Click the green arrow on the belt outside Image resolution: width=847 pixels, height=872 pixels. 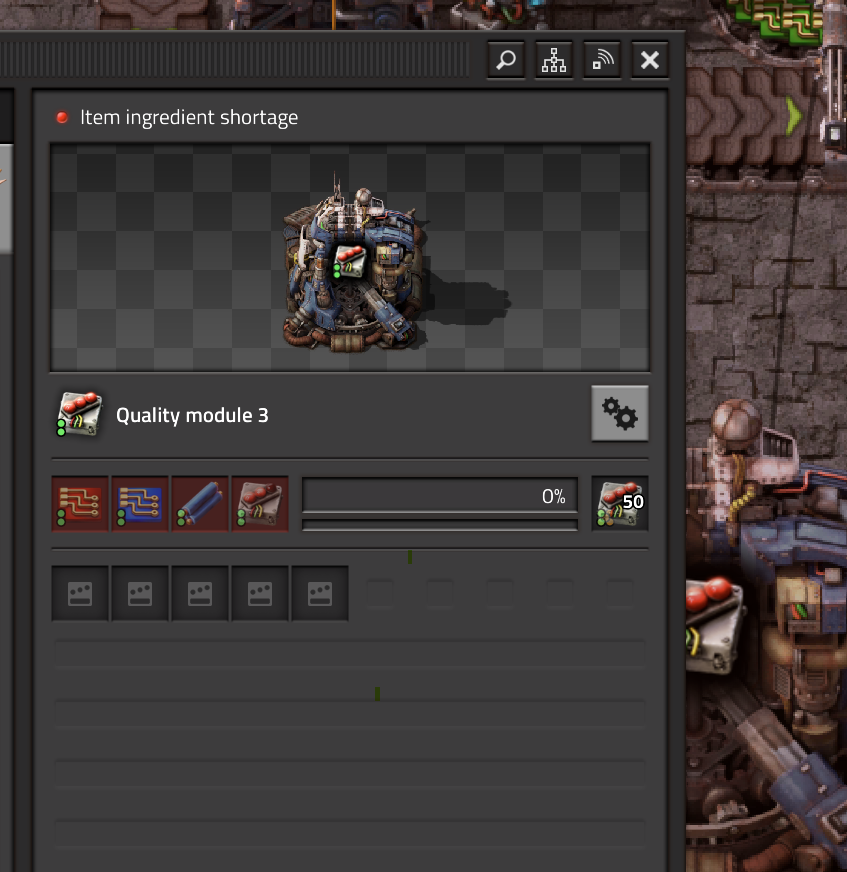pos(794,116)
